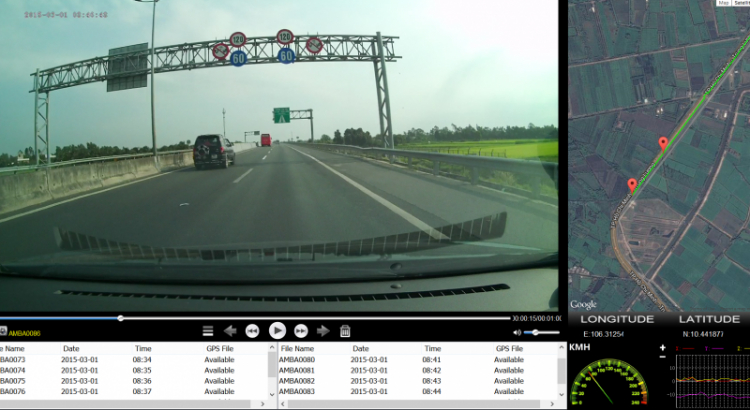Click the upper red map marker

(x=663, y=144)
